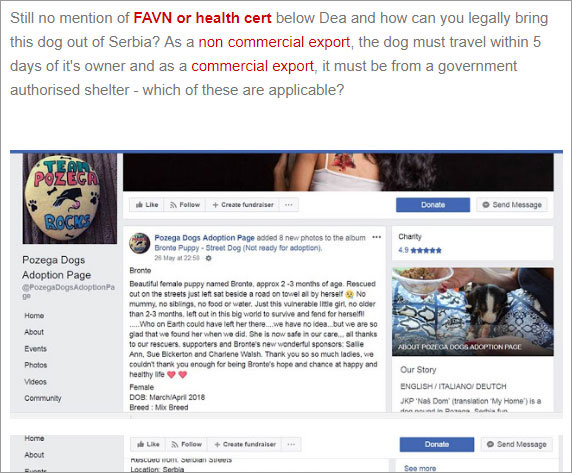
Task: Click the 4.9 star rating
Action: point(420,250)
